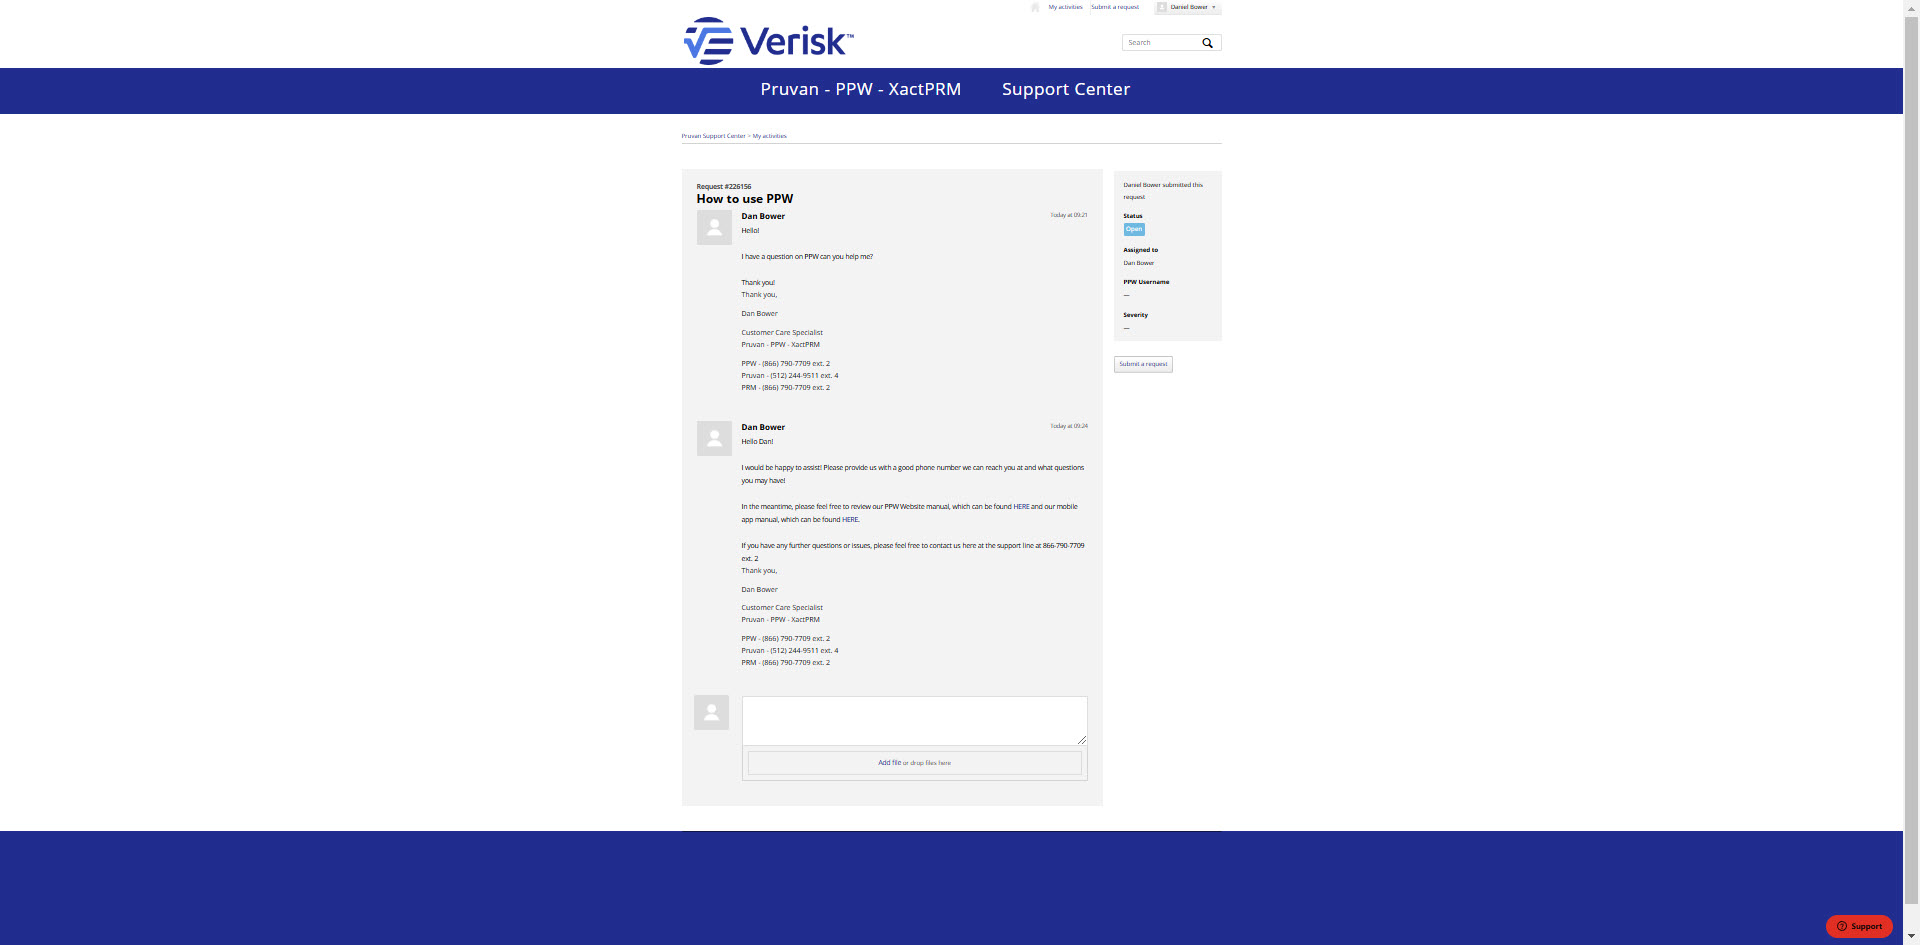Click the 'Today at 09:24' timestamp
Screen dimensions: 1920x945
(1069, 426)
